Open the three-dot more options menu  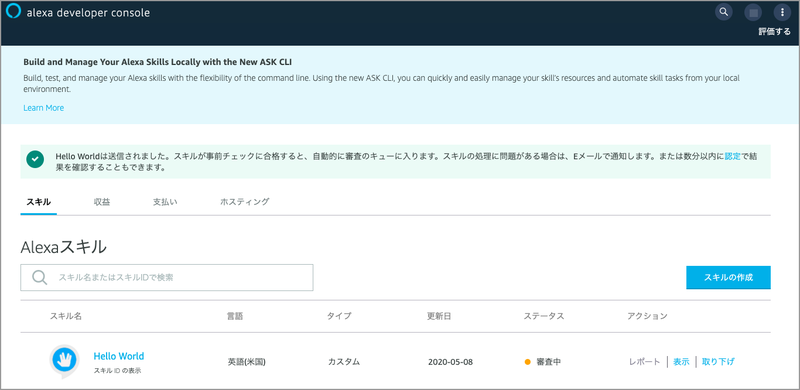pyautogui.click(x=782, y=12)
